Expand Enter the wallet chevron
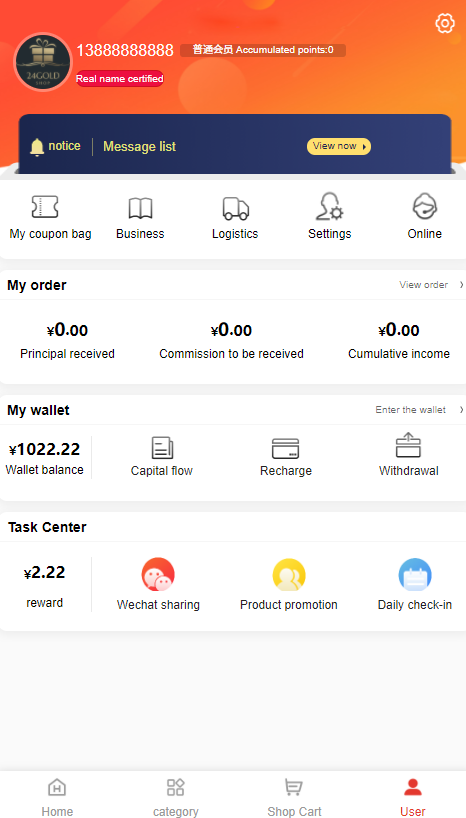Image resolution: width=466 pixels, height=818 pixels. coord(461,410)
